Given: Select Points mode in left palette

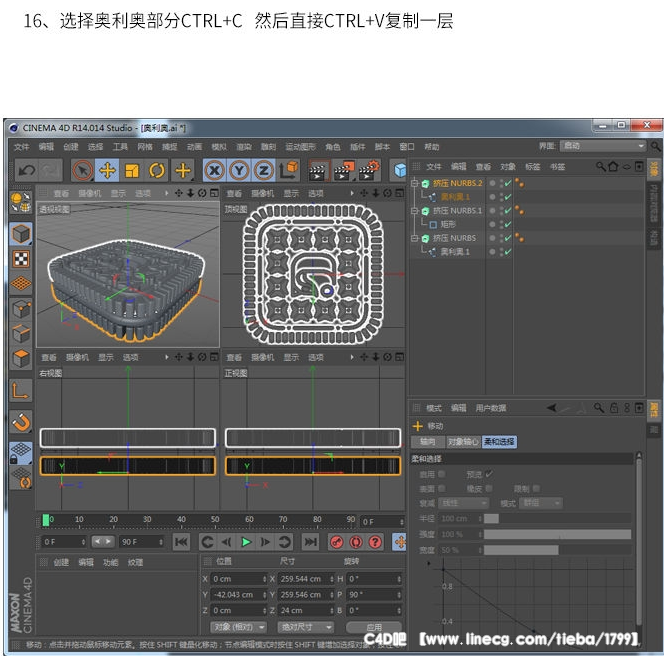Looking at the screenshot, I should (x=21, y=309).
